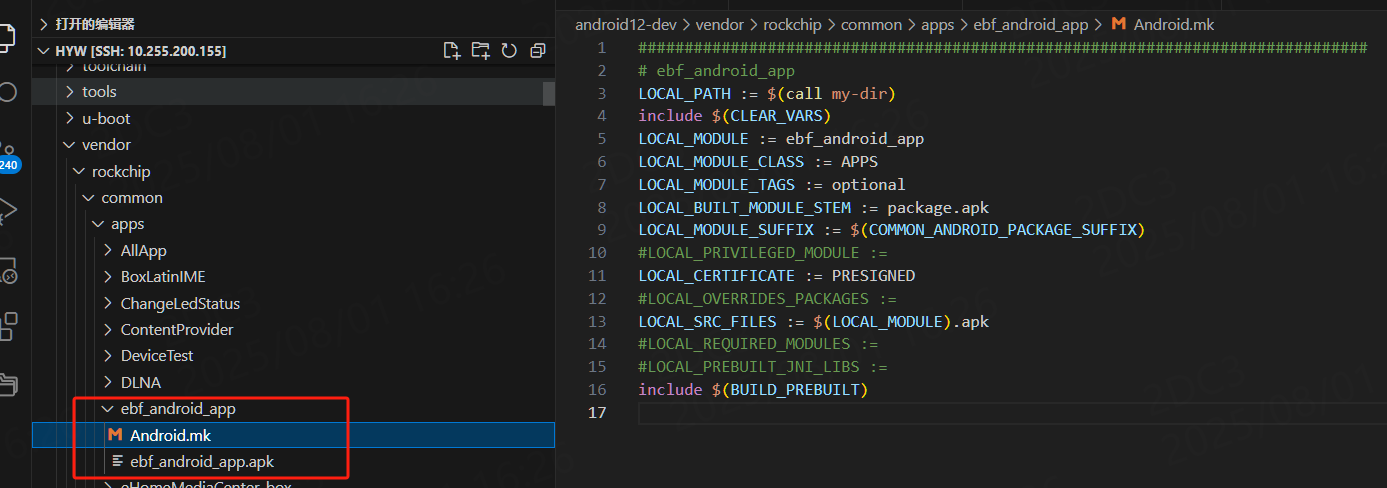Click the explorer tree scrollbar thumb
This screenshot has height=488, width=1387.
(549, 93)
